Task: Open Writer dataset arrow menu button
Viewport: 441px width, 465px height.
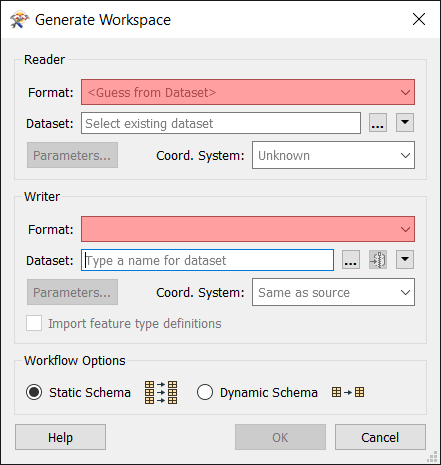Action: coord(405,260)
